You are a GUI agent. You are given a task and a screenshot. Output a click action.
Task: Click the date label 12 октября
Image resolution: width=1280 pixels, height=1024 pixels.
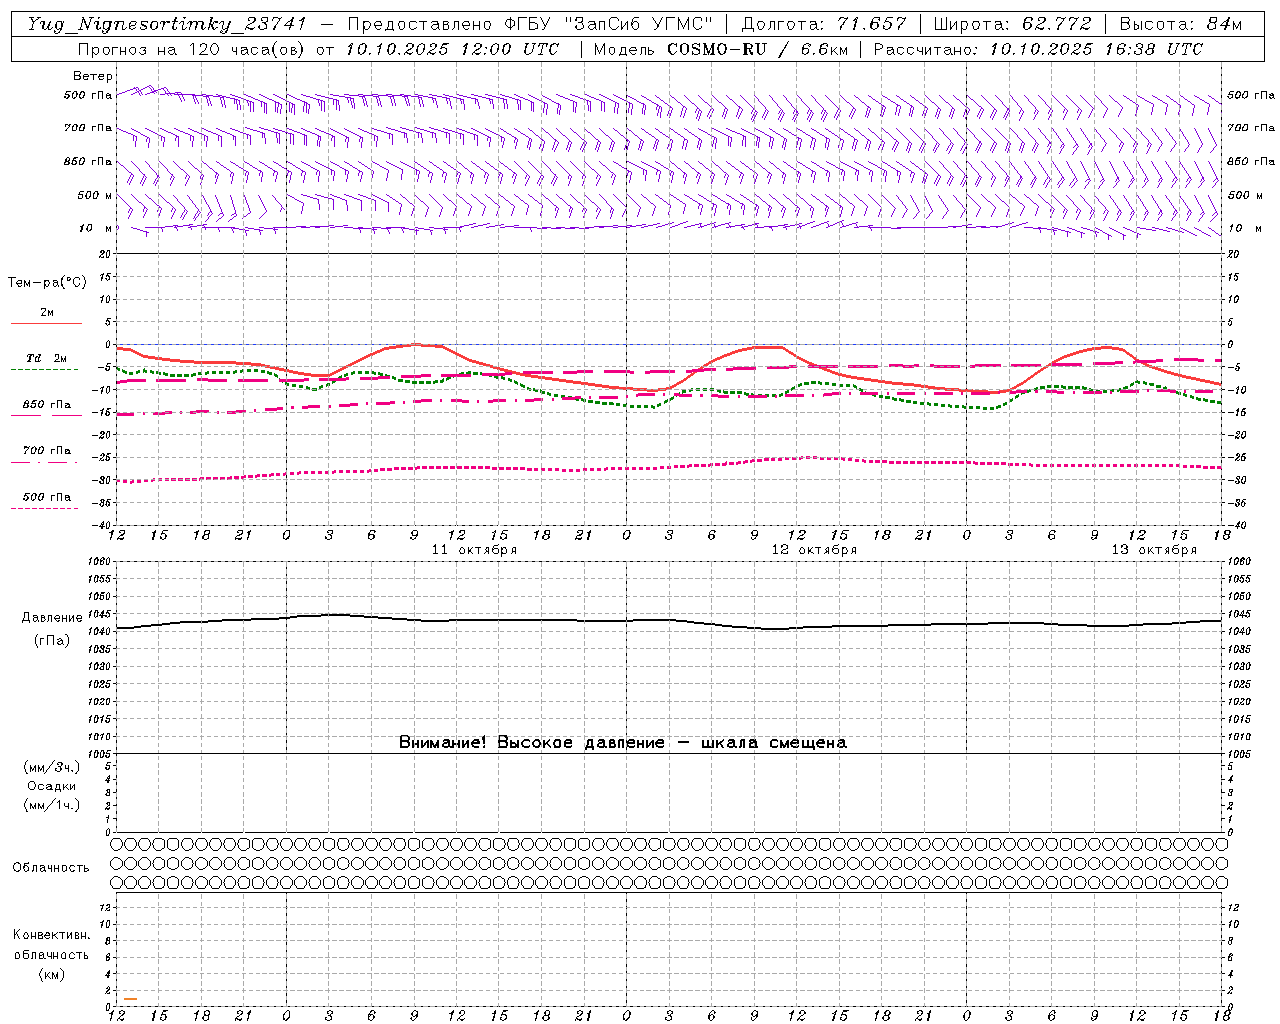[814, 550]
